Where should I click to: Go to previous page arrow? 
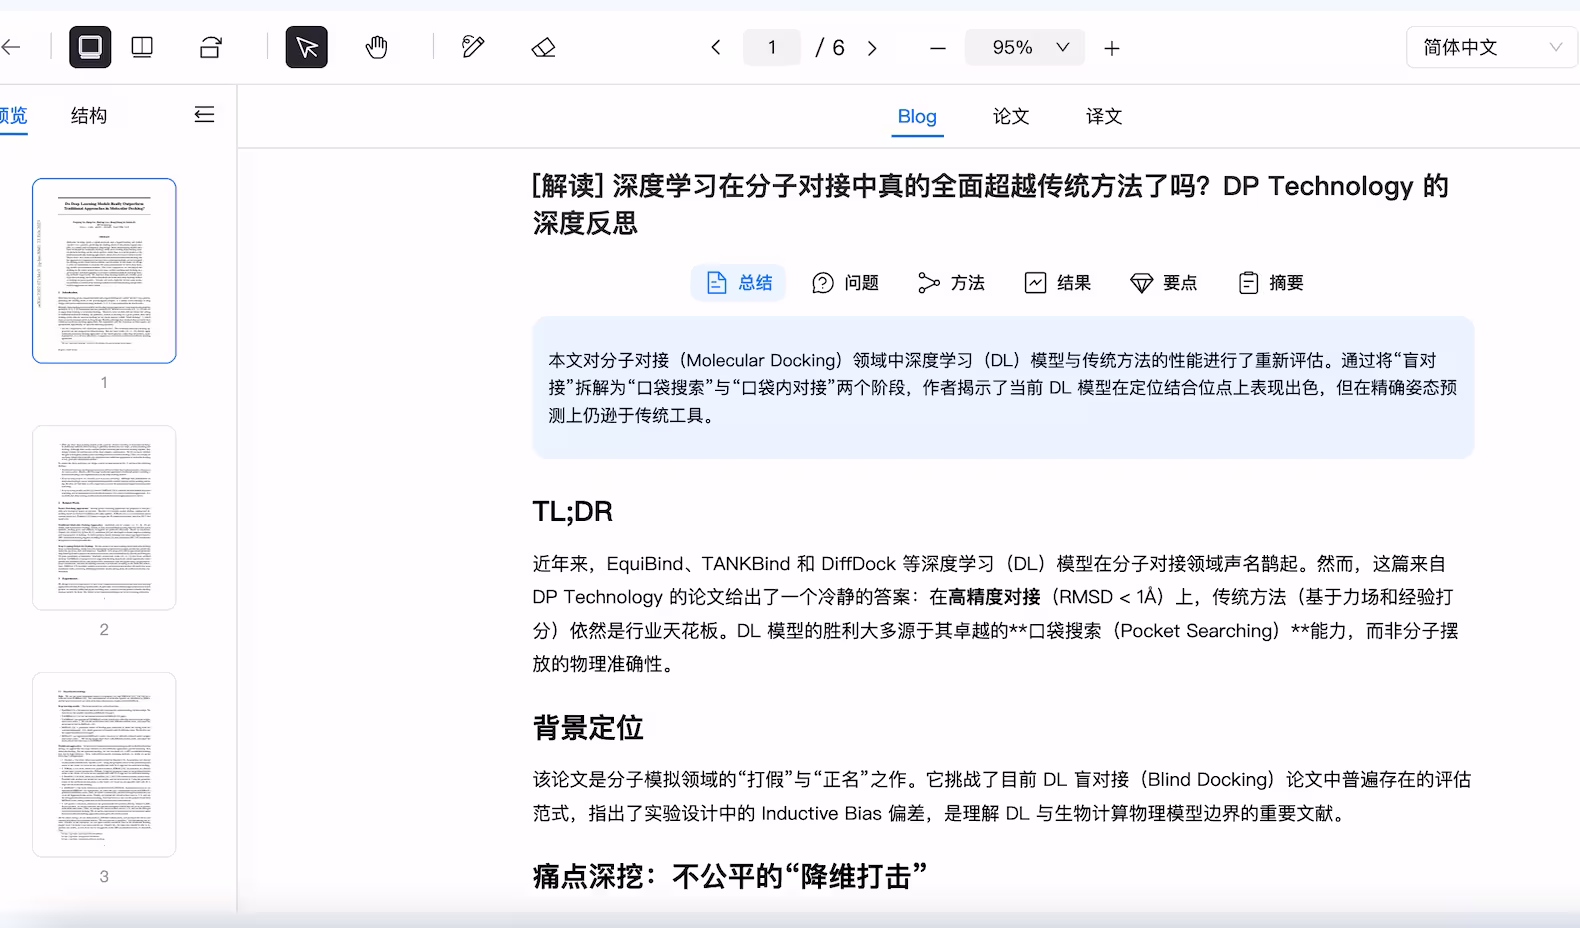[x=716, y=47]
